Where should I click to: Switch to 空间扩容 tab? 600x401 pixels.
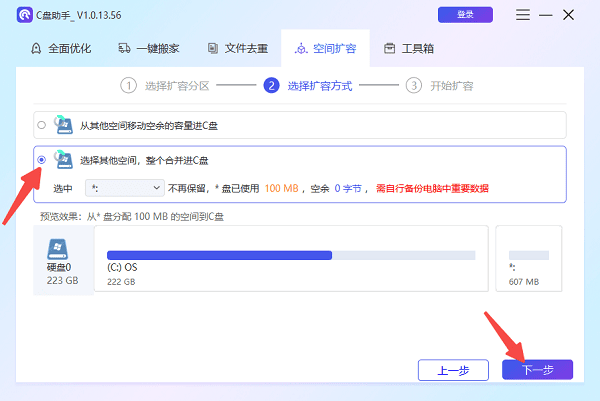(x=326, y=49)
